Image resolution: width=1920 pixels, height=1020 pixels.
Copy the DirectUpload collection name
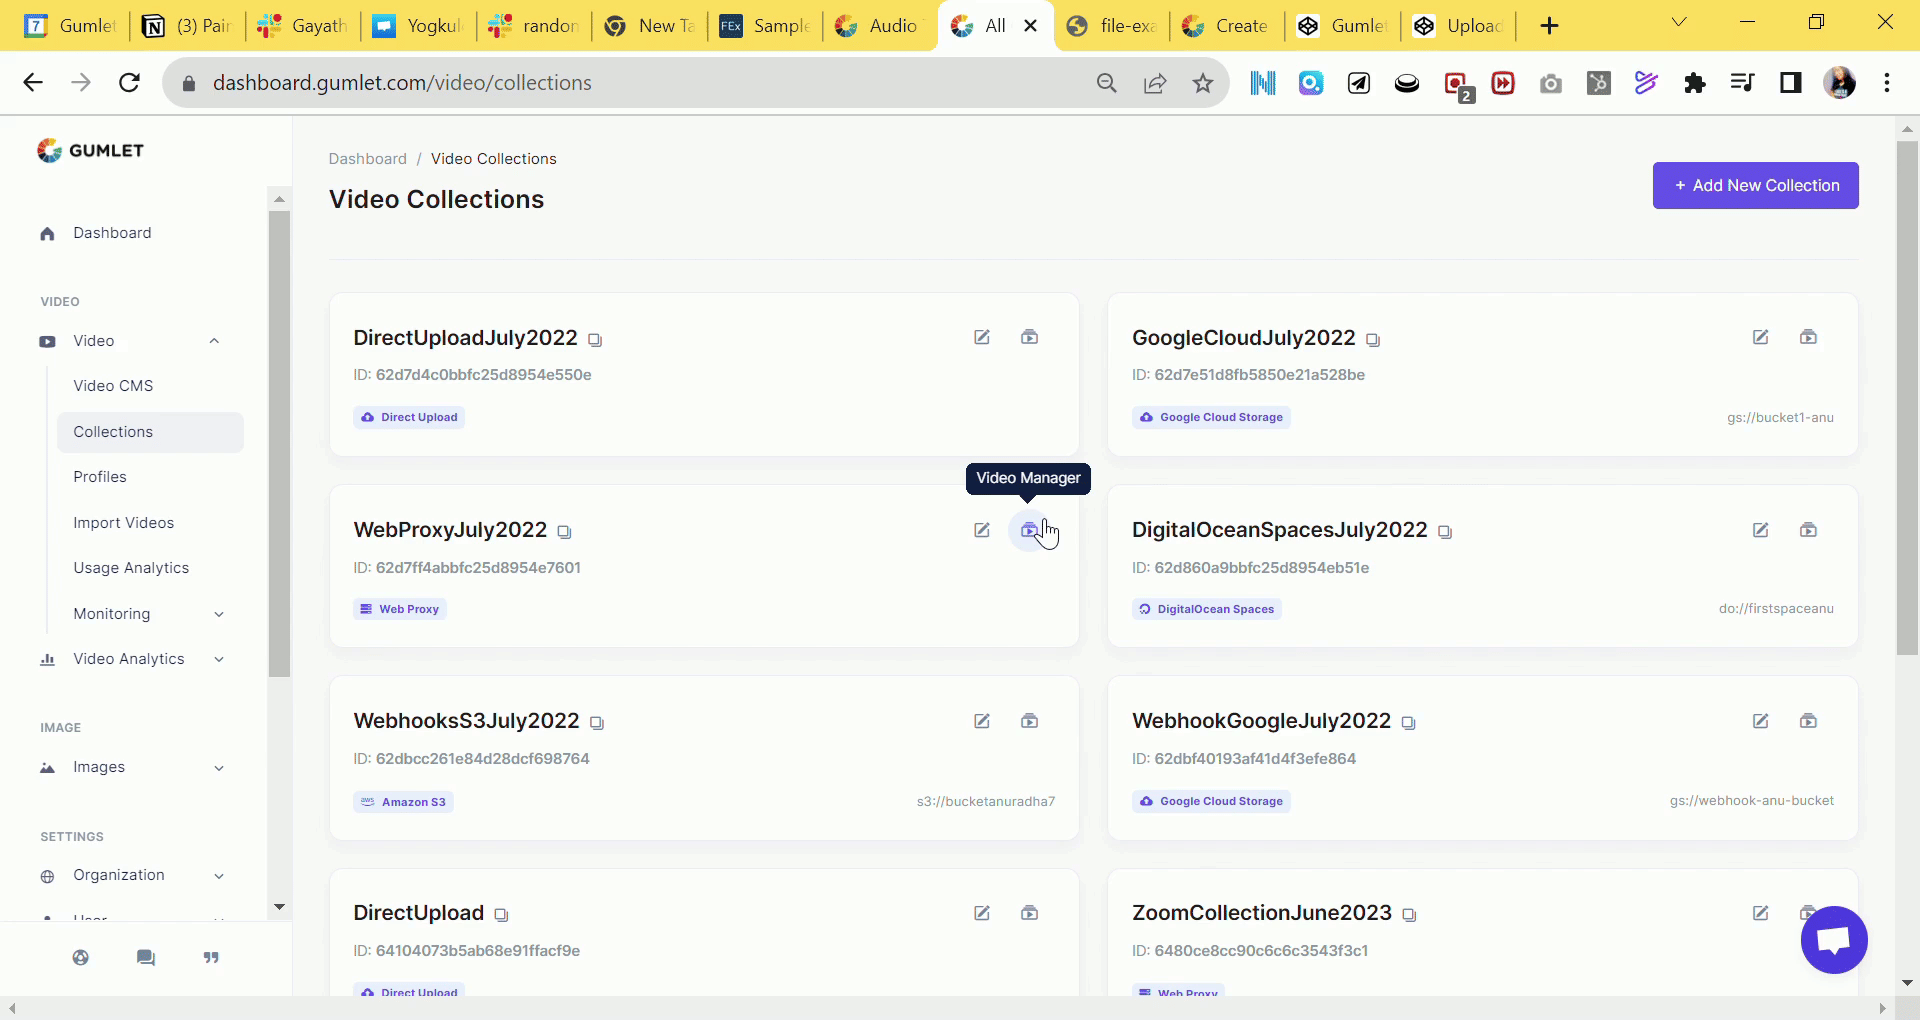coord(501,915)
